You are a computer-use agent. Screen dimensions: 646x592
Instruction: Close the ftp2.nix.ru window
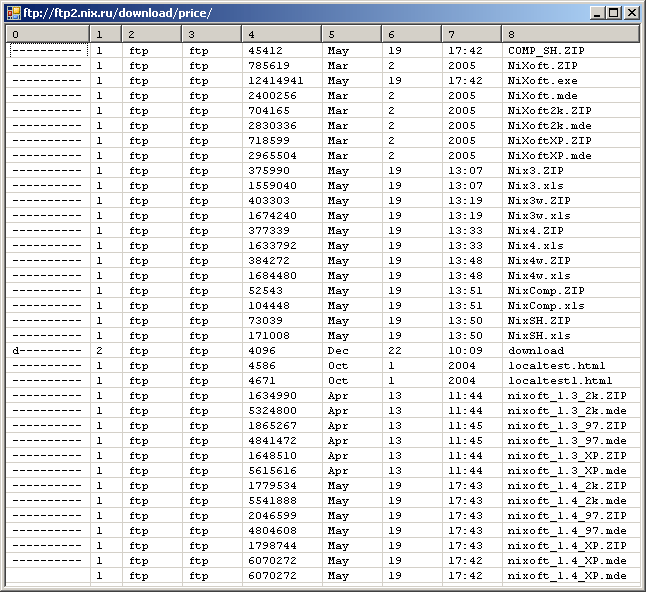click(632, 13)
